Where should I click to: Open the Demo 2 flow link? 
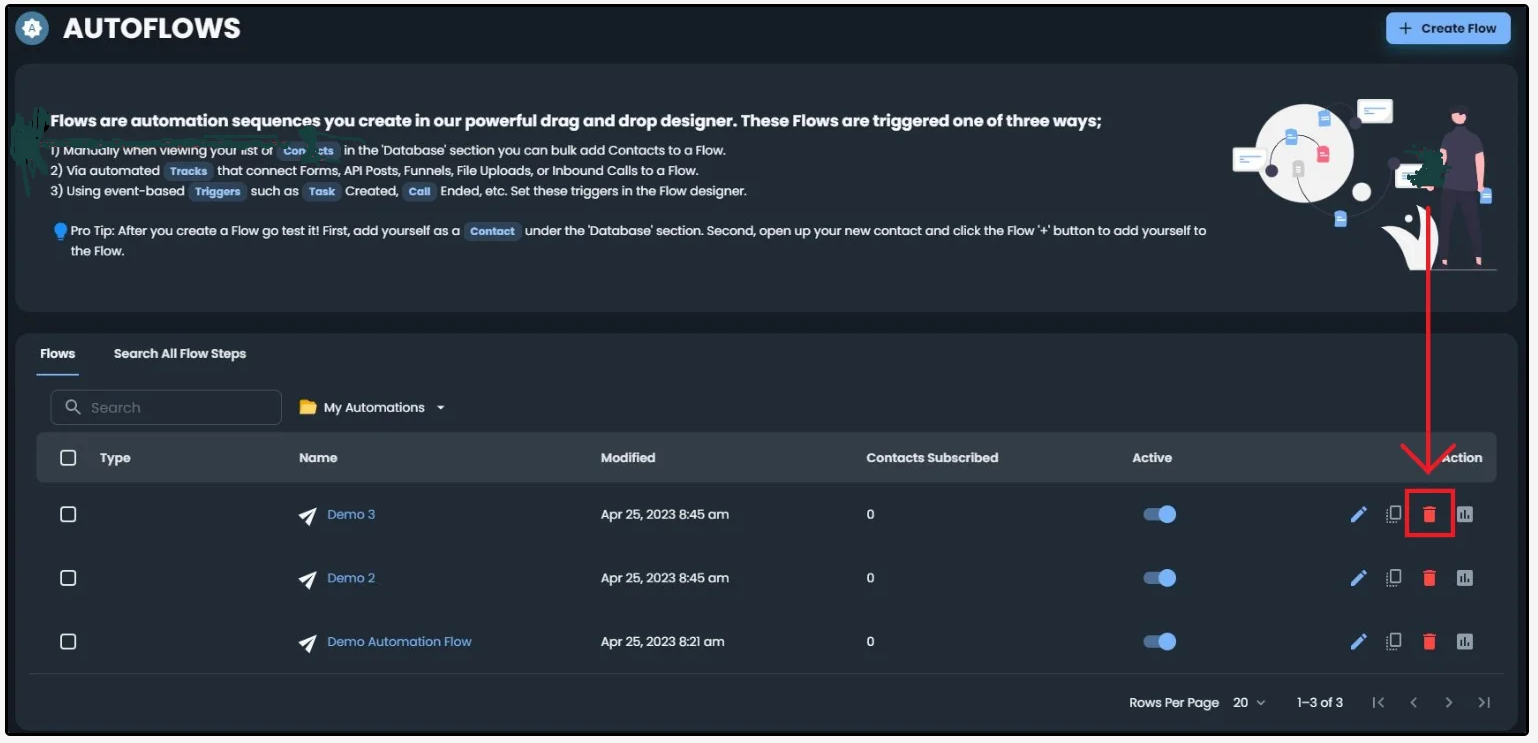[351, 578]
